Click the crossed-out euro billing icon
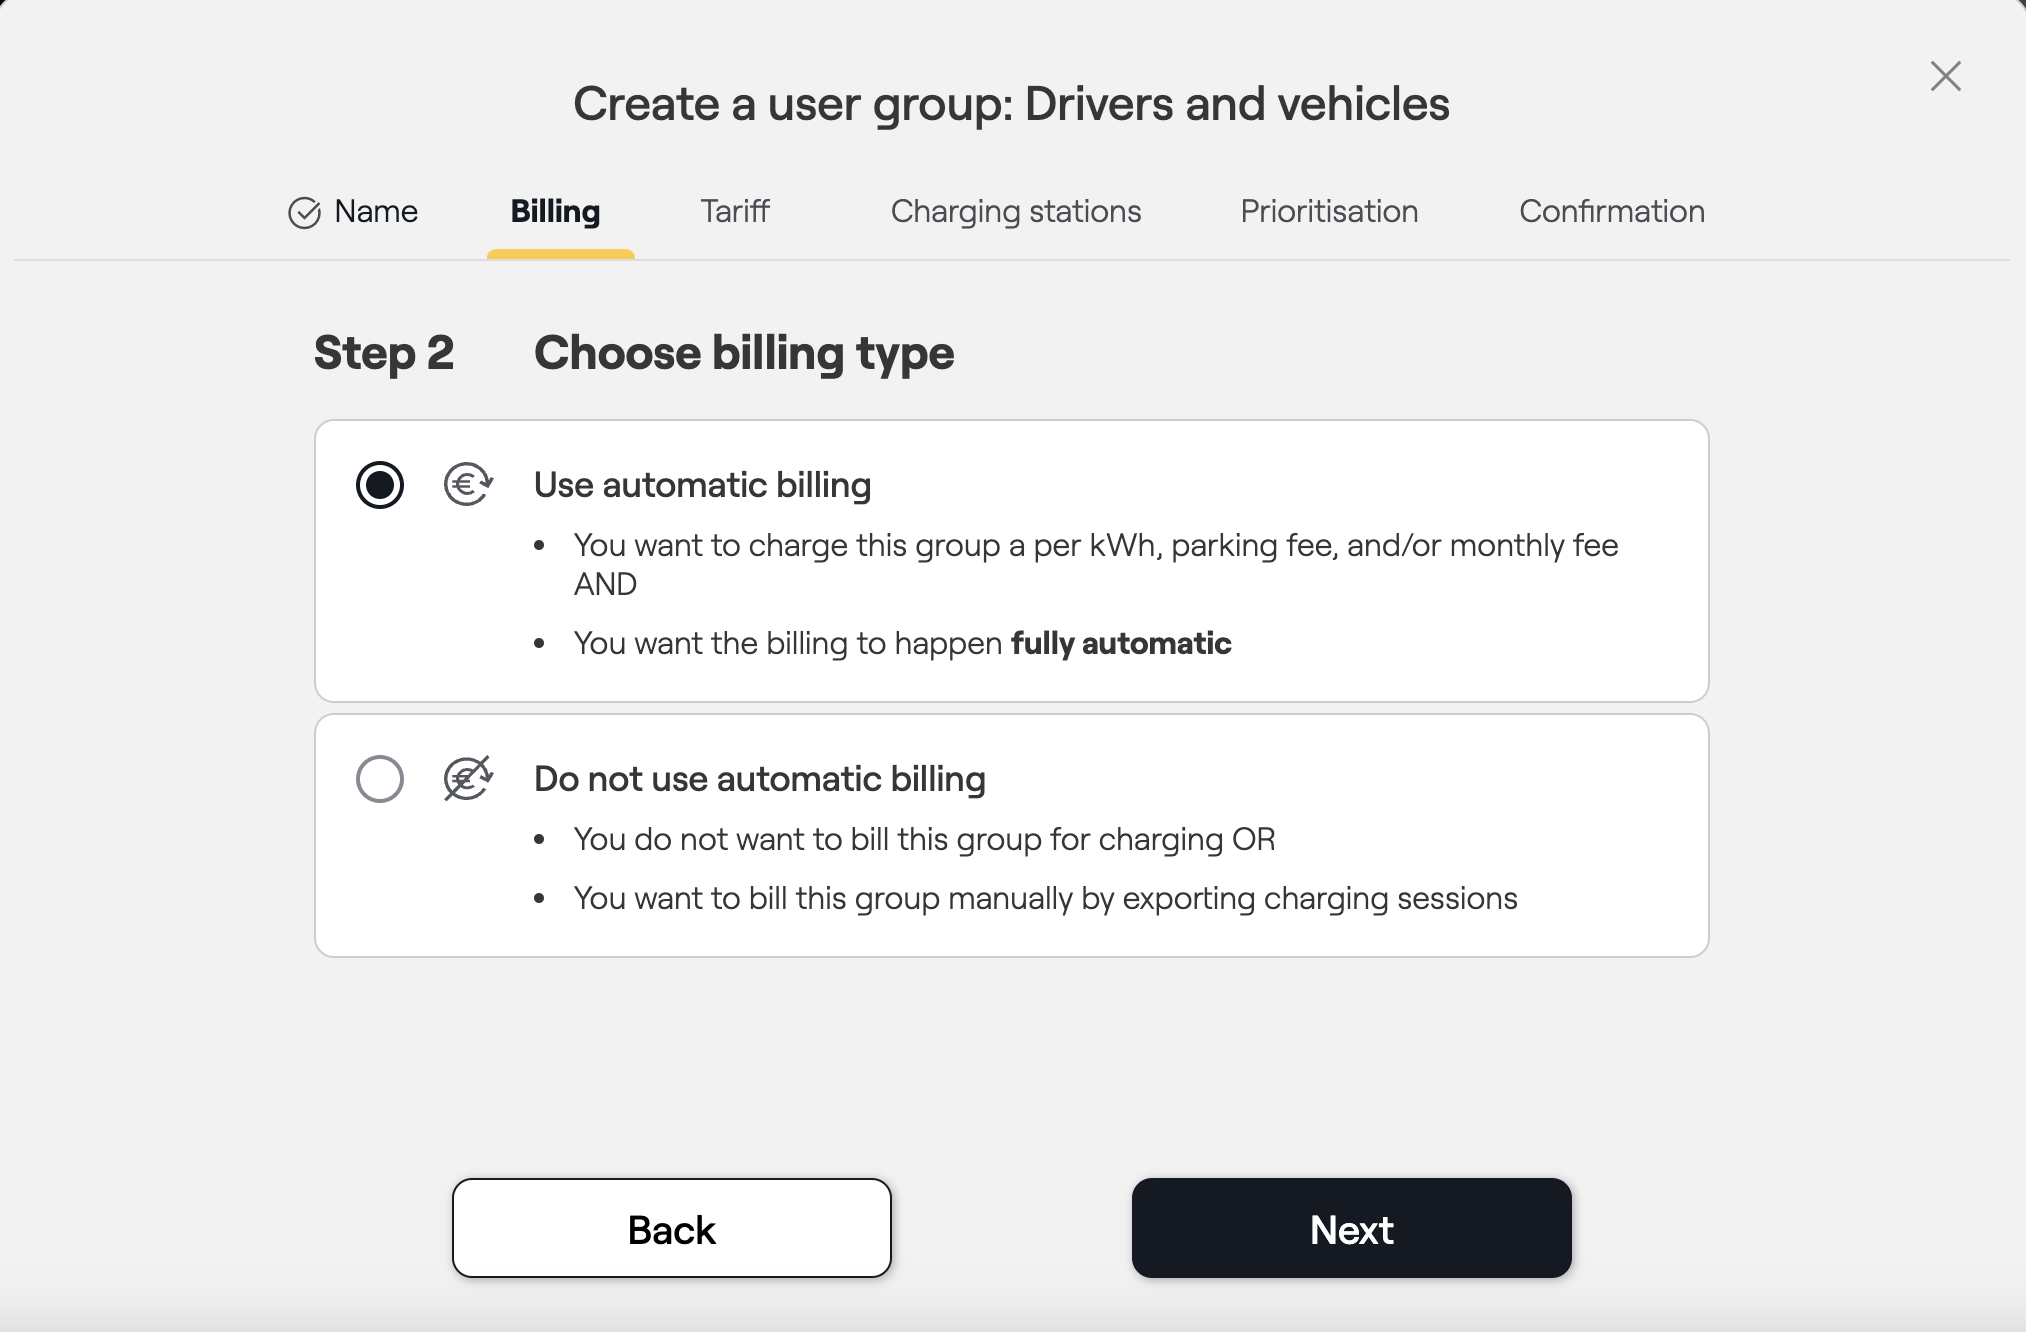Image resolution: width=2026 pixels, height=1332 pixels. (x=467, y=779)
